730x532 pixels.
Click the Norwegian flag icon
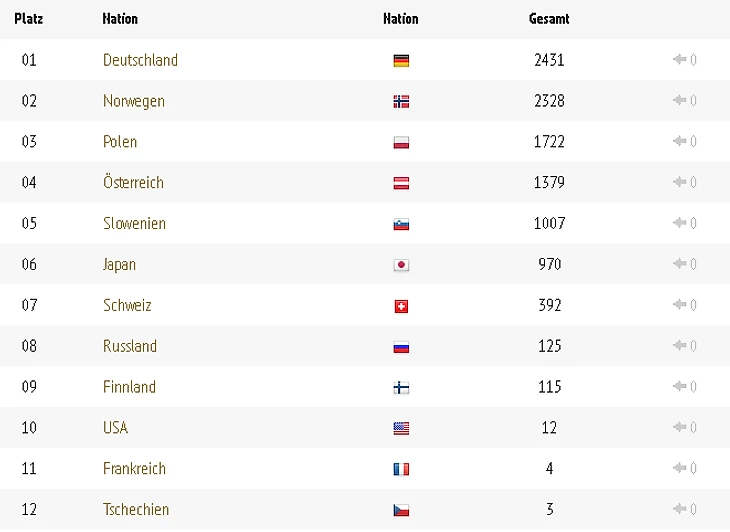401,101
